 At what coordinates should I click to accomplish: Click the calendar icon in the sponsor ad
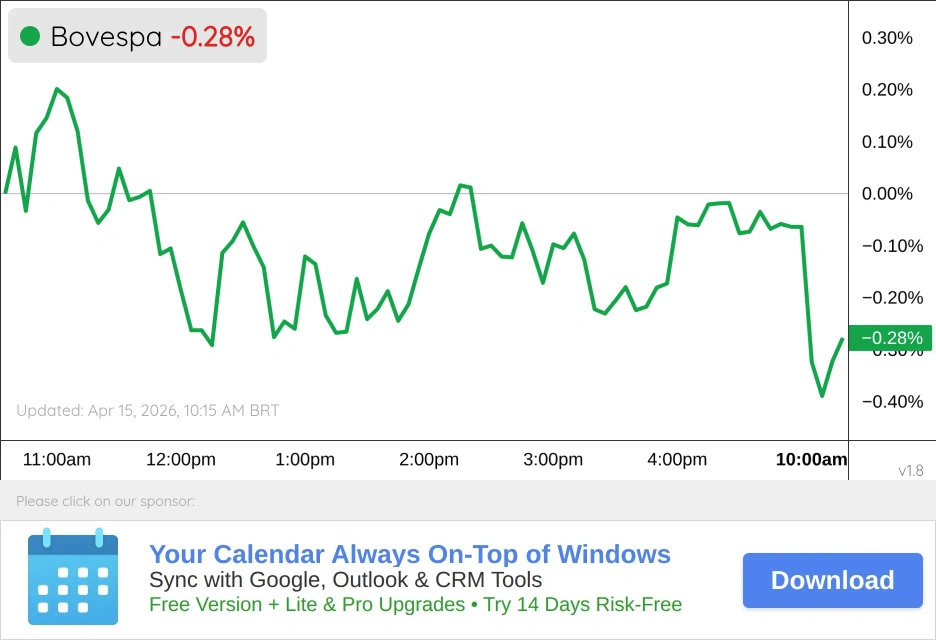(73, 578)
